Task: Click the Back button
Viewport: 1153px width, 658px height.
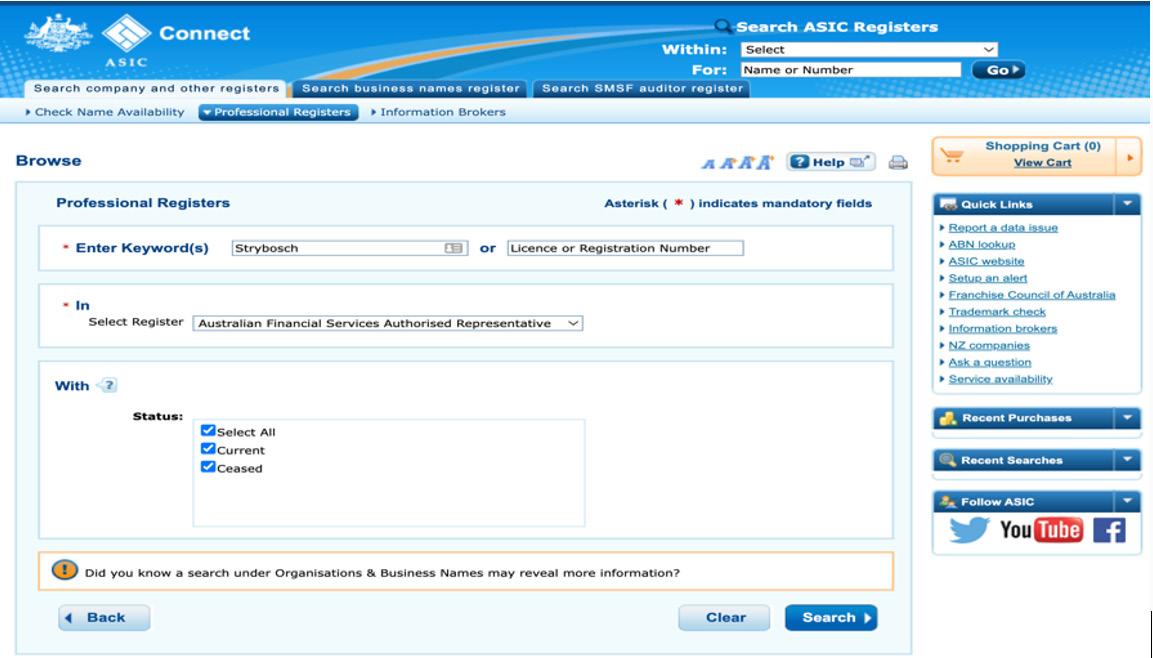Action: pos(104,618)
